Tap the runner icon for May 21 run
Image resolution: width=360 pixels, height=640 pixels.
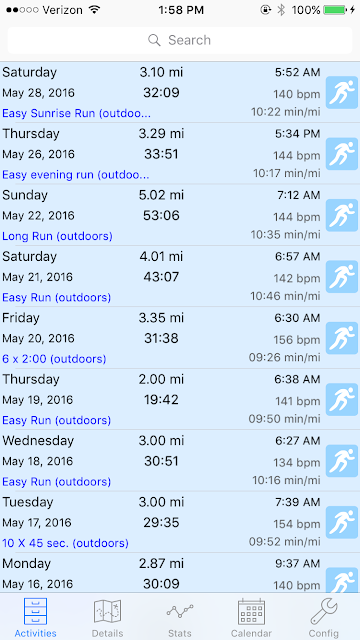(342, 277)
